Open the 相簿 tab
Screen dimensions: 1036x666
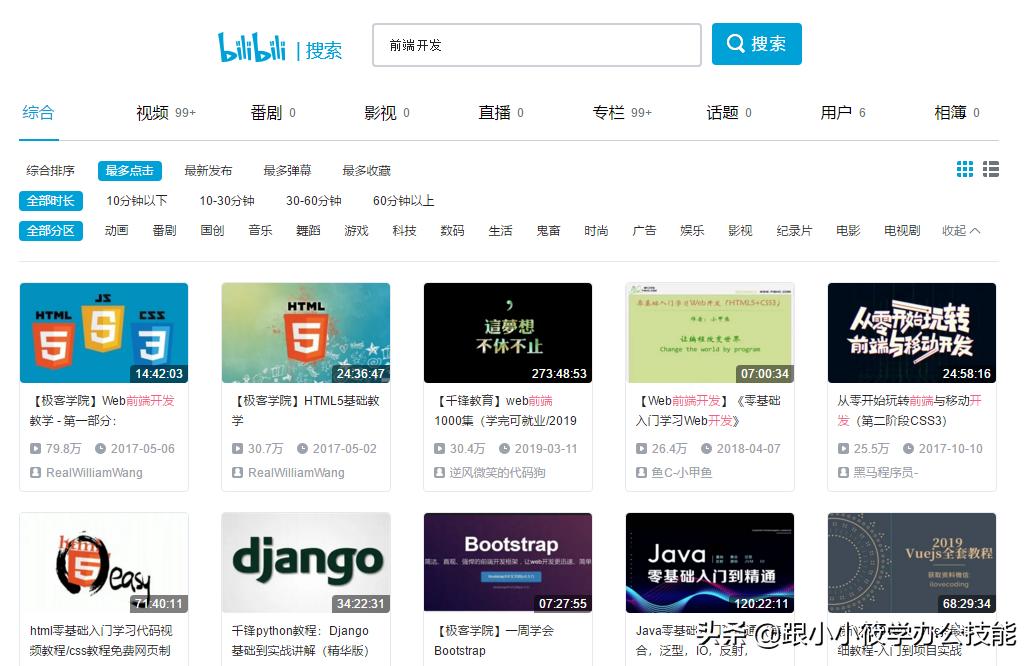957,113
